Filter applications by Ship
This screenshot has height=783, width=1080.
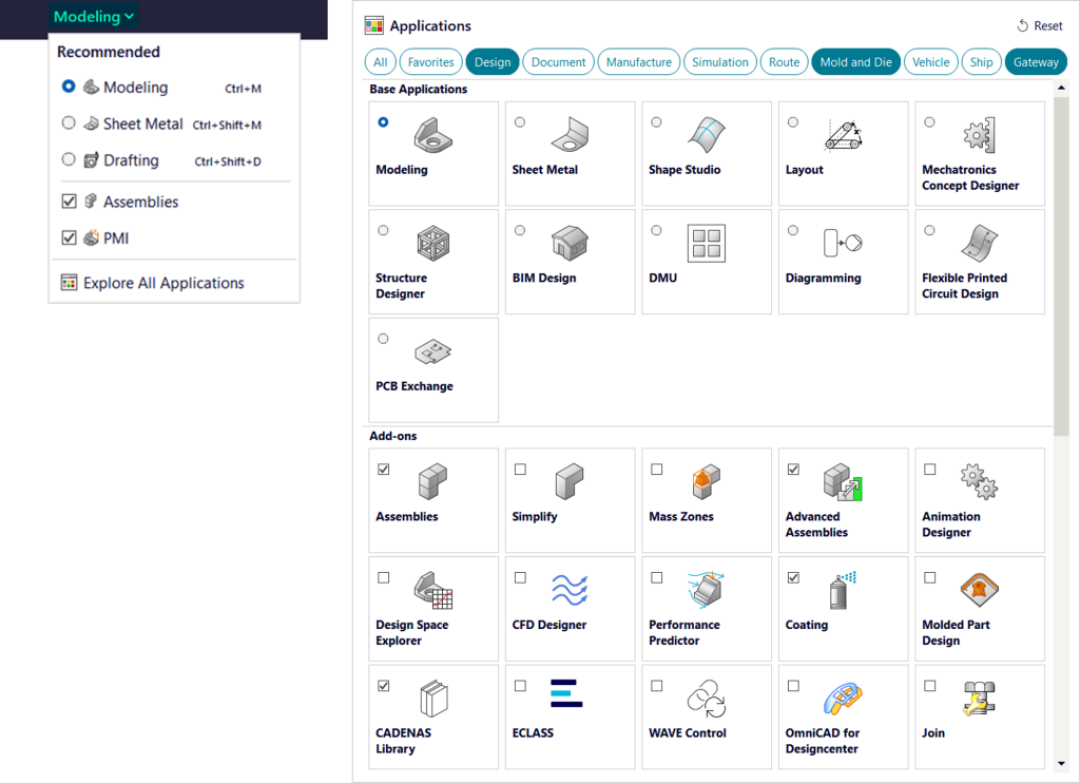point(981,62)
